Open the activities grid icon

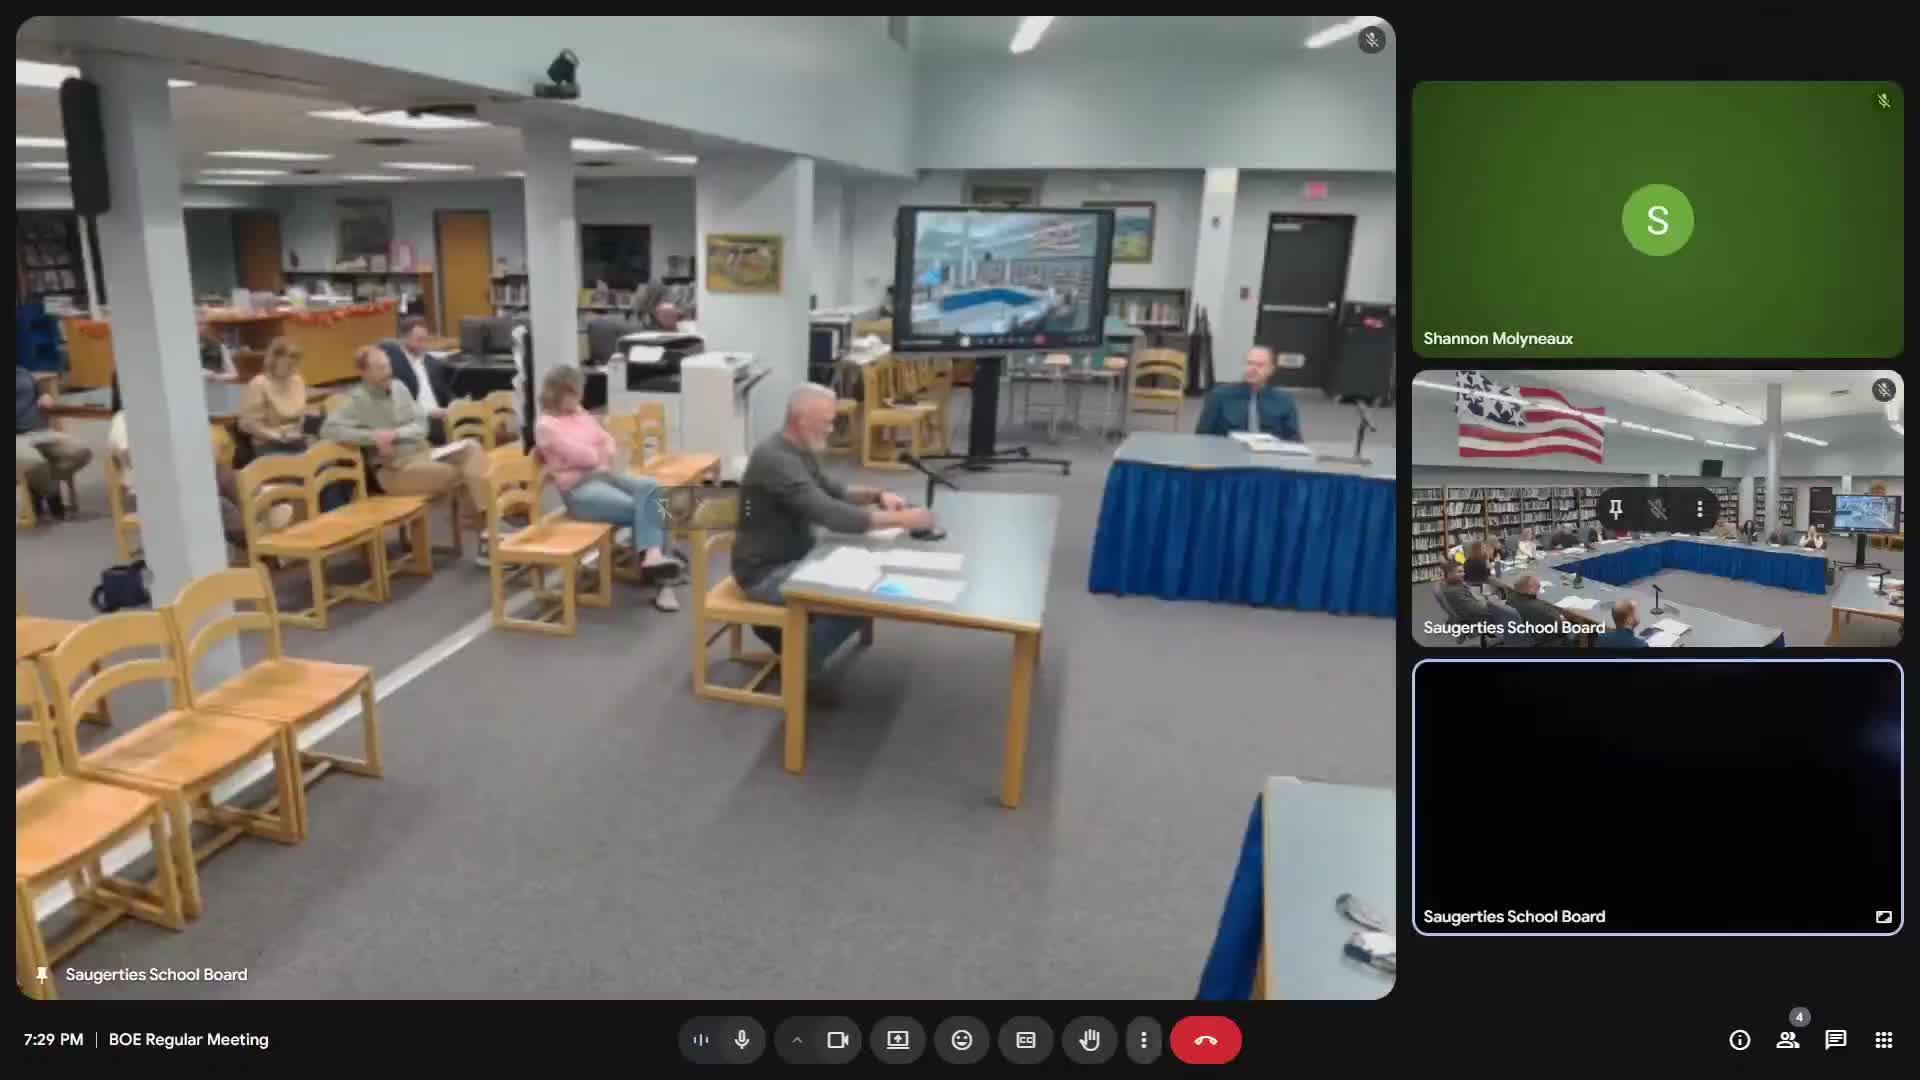1884,1040
